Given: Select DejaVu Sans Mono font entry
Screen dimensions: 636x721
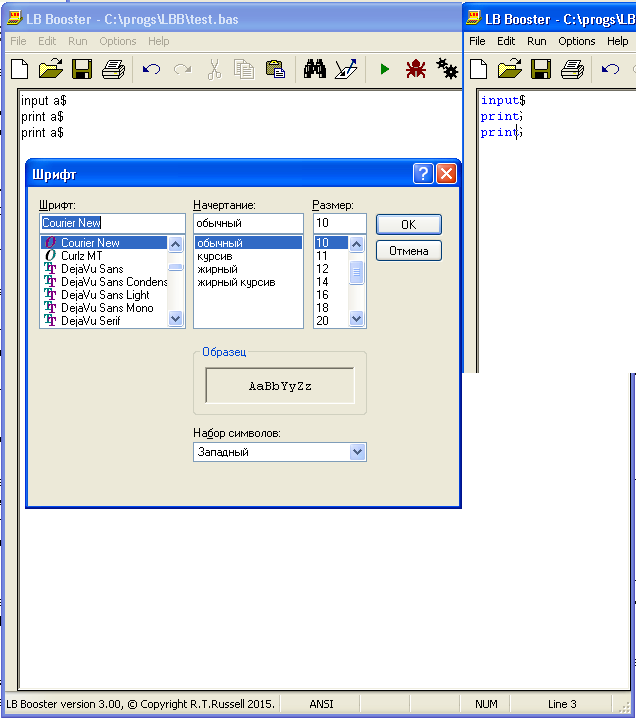Looking at the screenshot, I should (x=104, y=308).
